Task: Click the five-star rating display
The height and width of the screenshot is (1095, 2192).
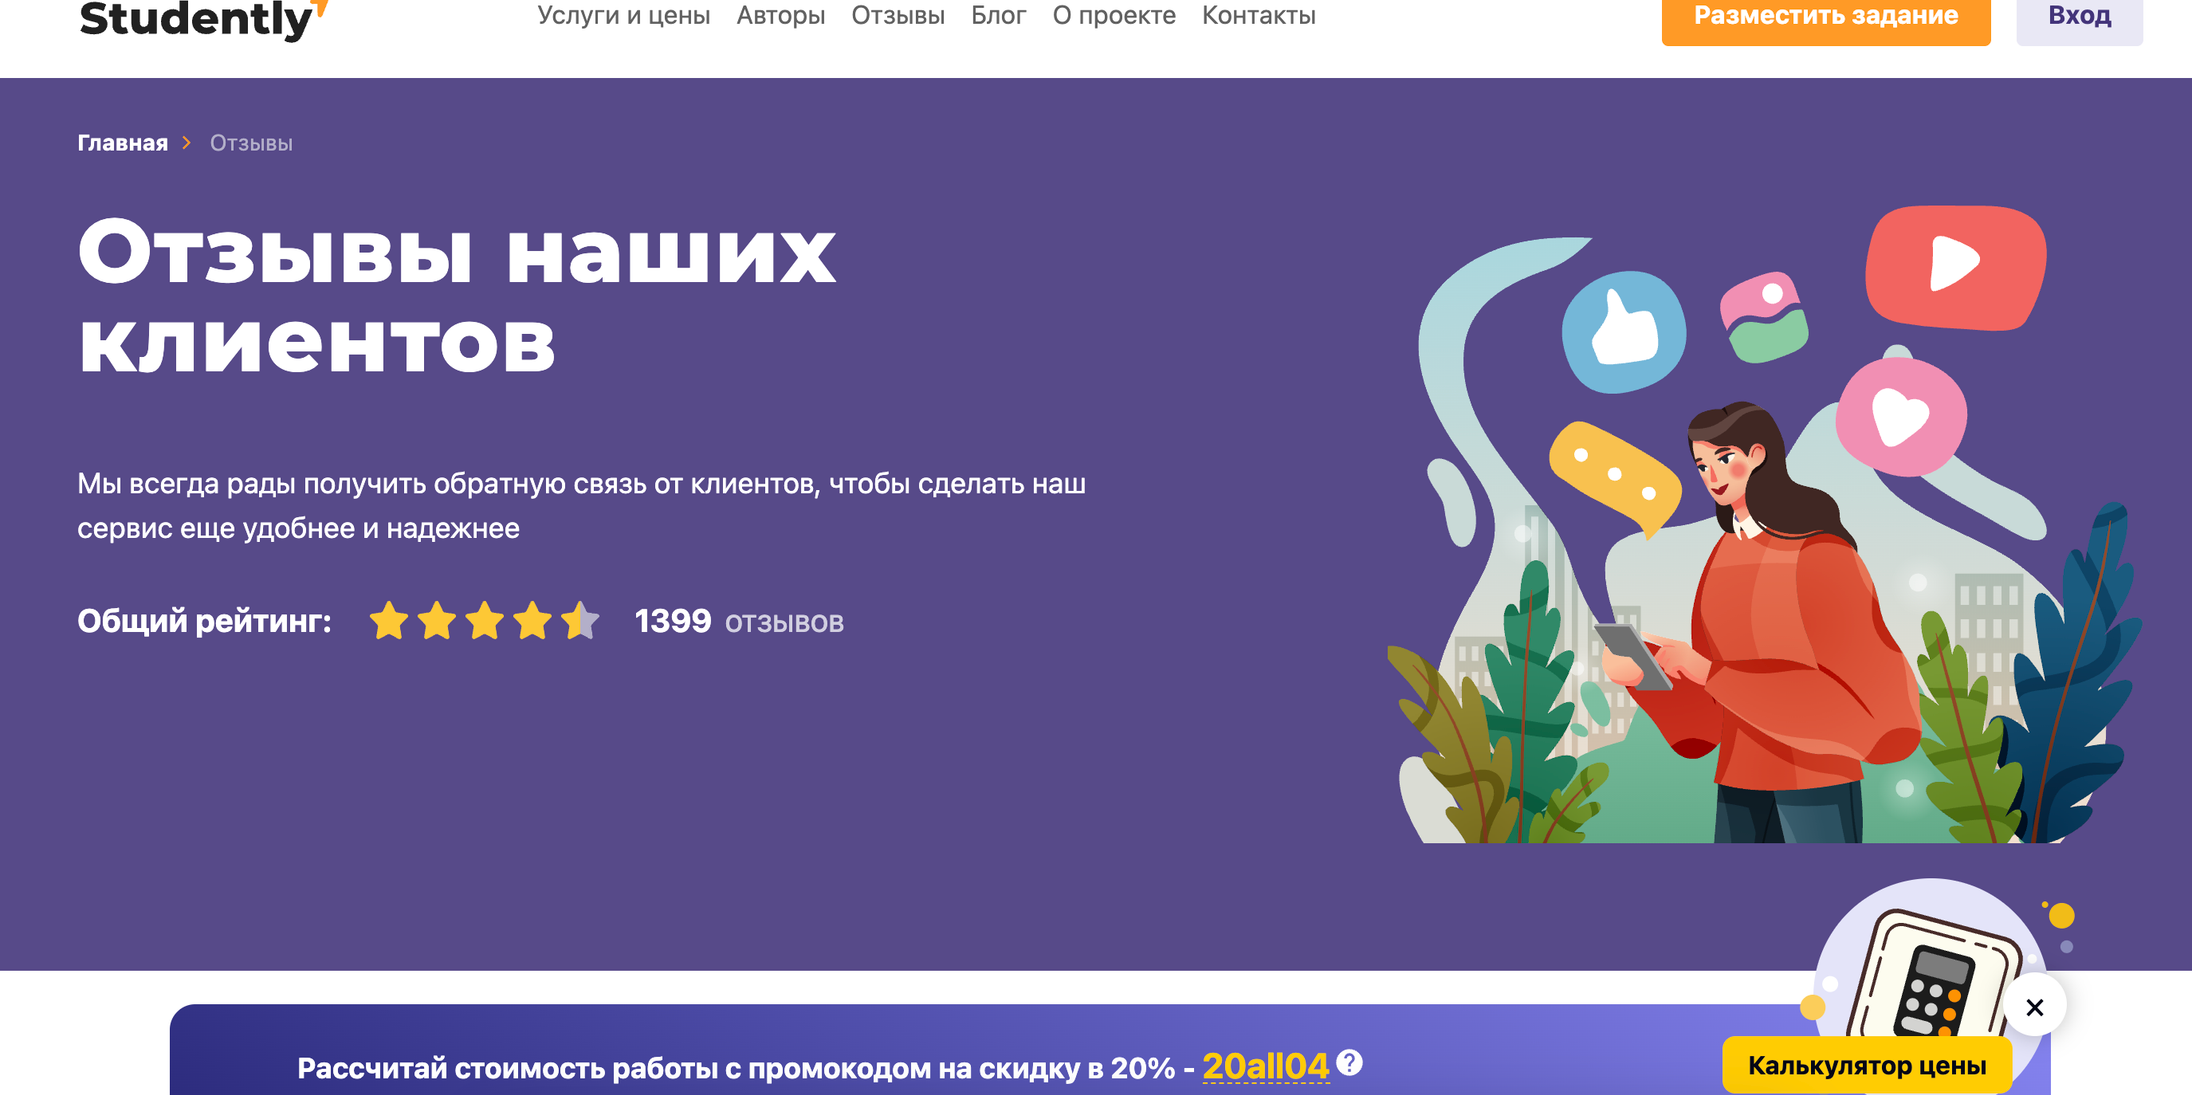Action: pyautogui.click(x=484, y=621)
